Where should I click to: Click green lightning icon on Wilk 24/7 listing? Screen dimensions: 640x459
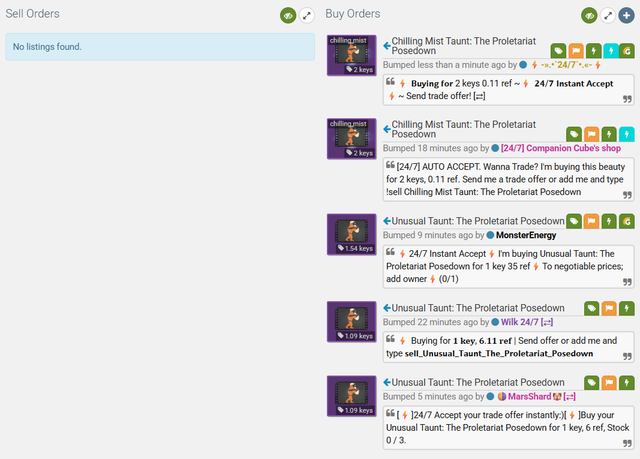tap(627, 308)
